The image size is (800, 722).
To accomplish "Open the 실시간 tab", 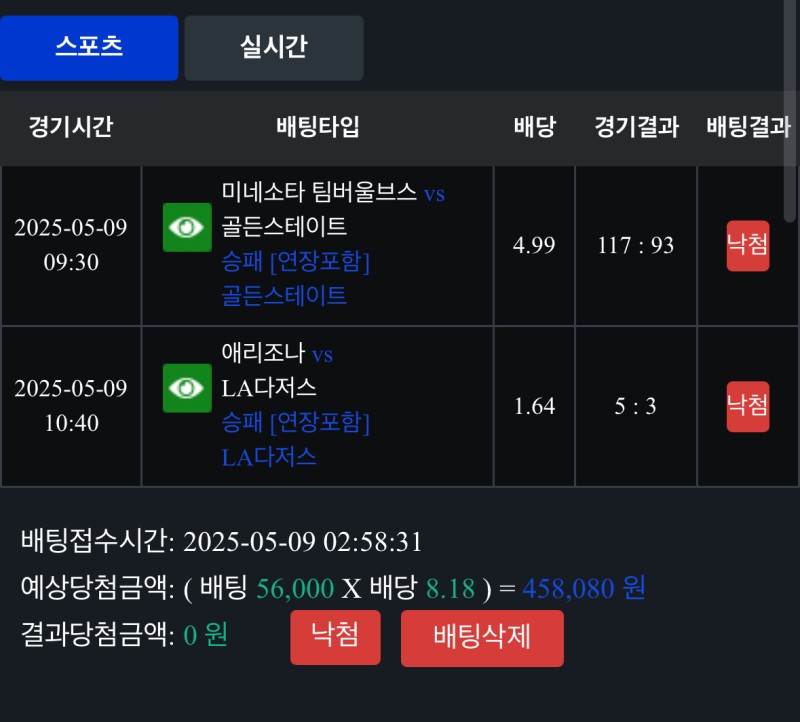I will coord(274,47).
